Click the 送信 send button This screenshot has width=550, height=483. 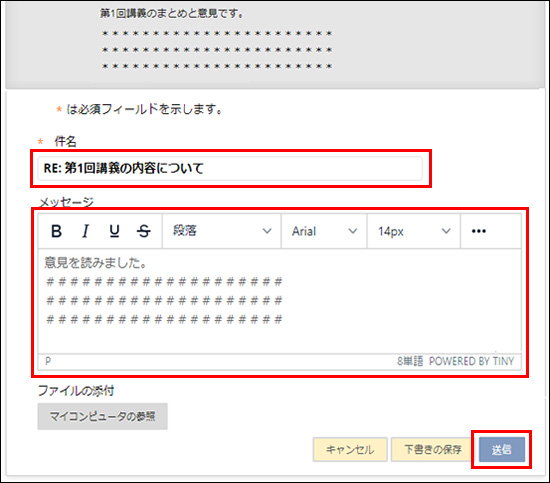[502, 449]
